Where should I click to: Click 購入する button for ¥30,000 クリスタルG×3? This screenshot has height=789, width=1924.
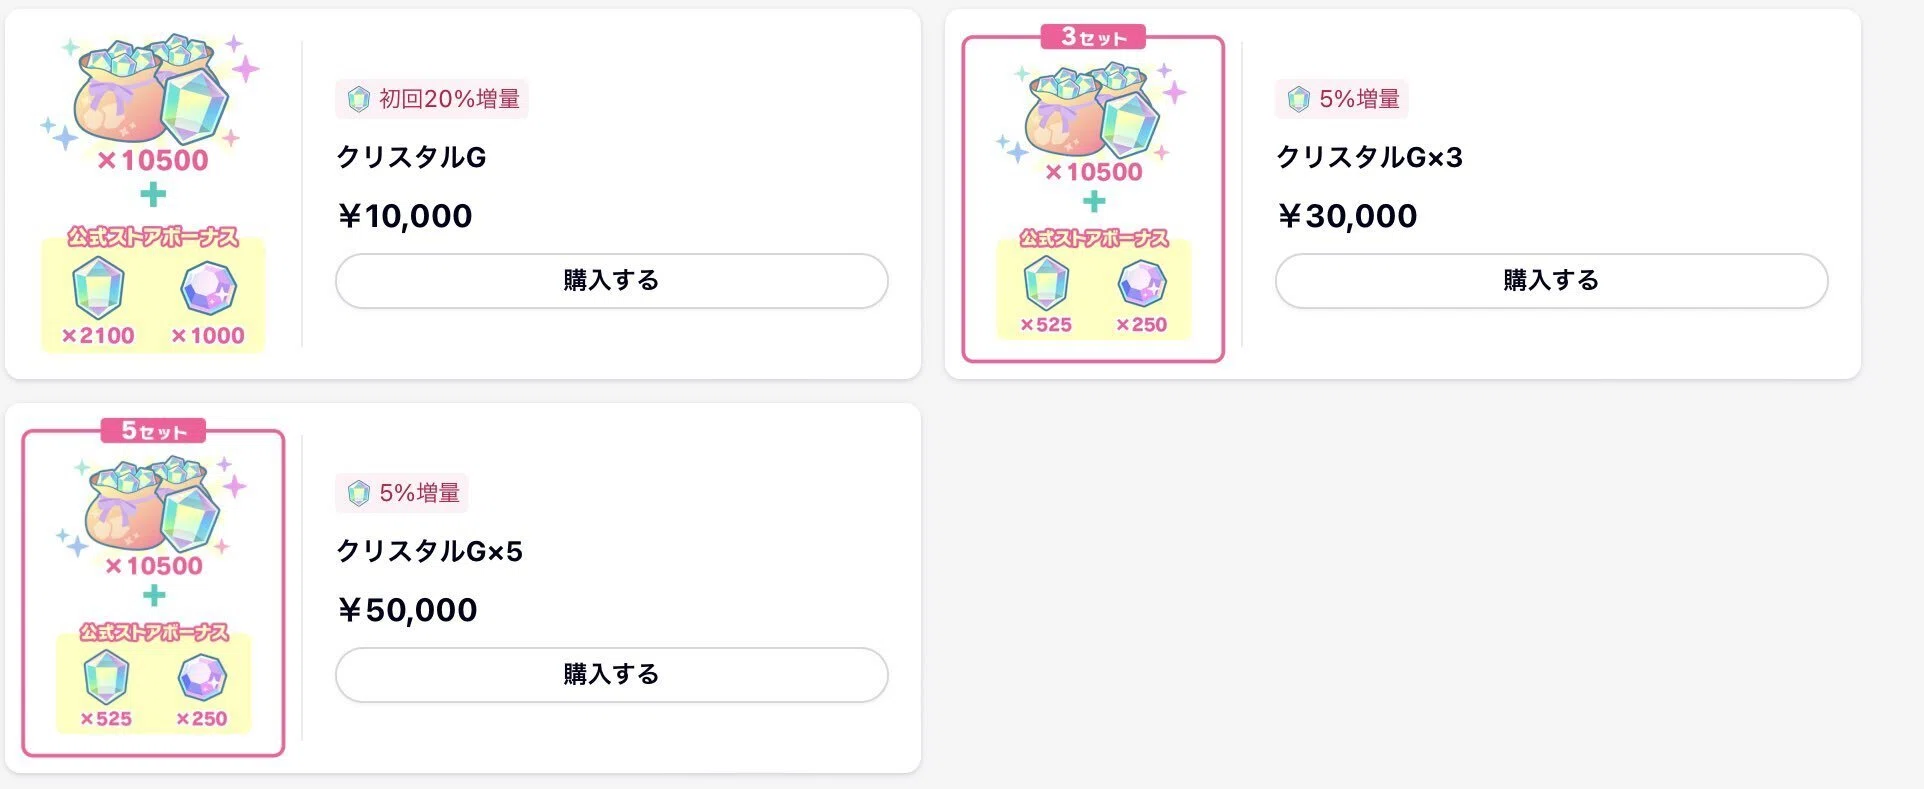1551,280
